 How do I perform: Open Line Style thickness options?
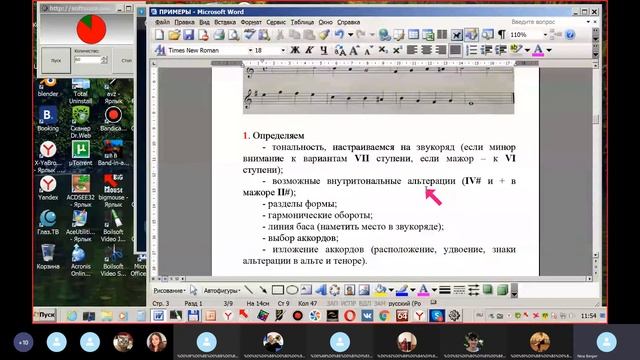coord(445,290)
